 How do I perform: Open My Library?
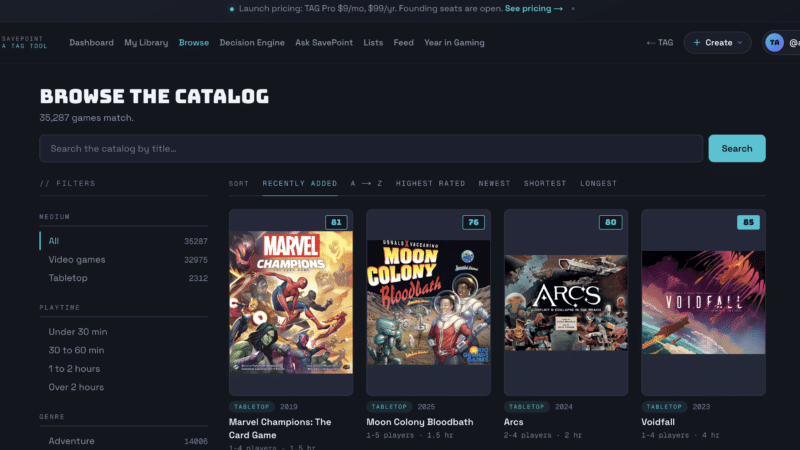(x=146, y=42)
